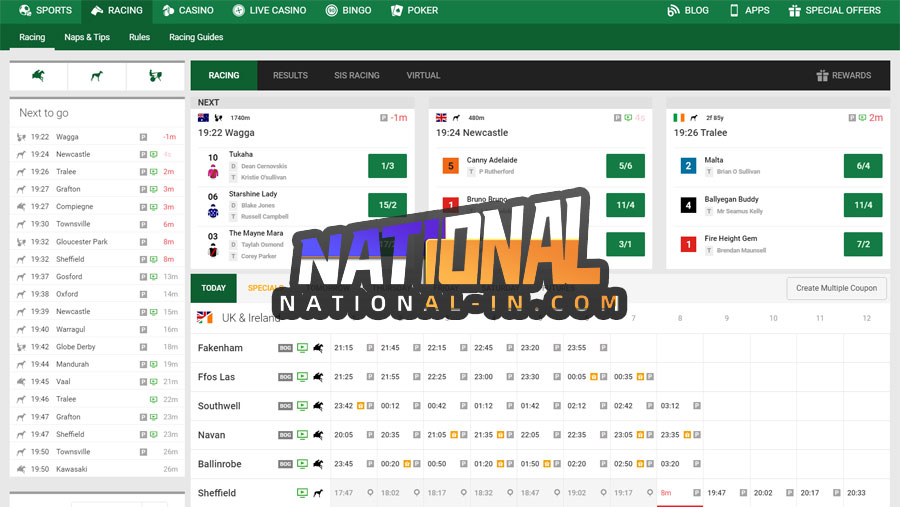The image size is (900, 507).
Task: Bet on Tukaha at 1/3
Action: coord(387,165)
